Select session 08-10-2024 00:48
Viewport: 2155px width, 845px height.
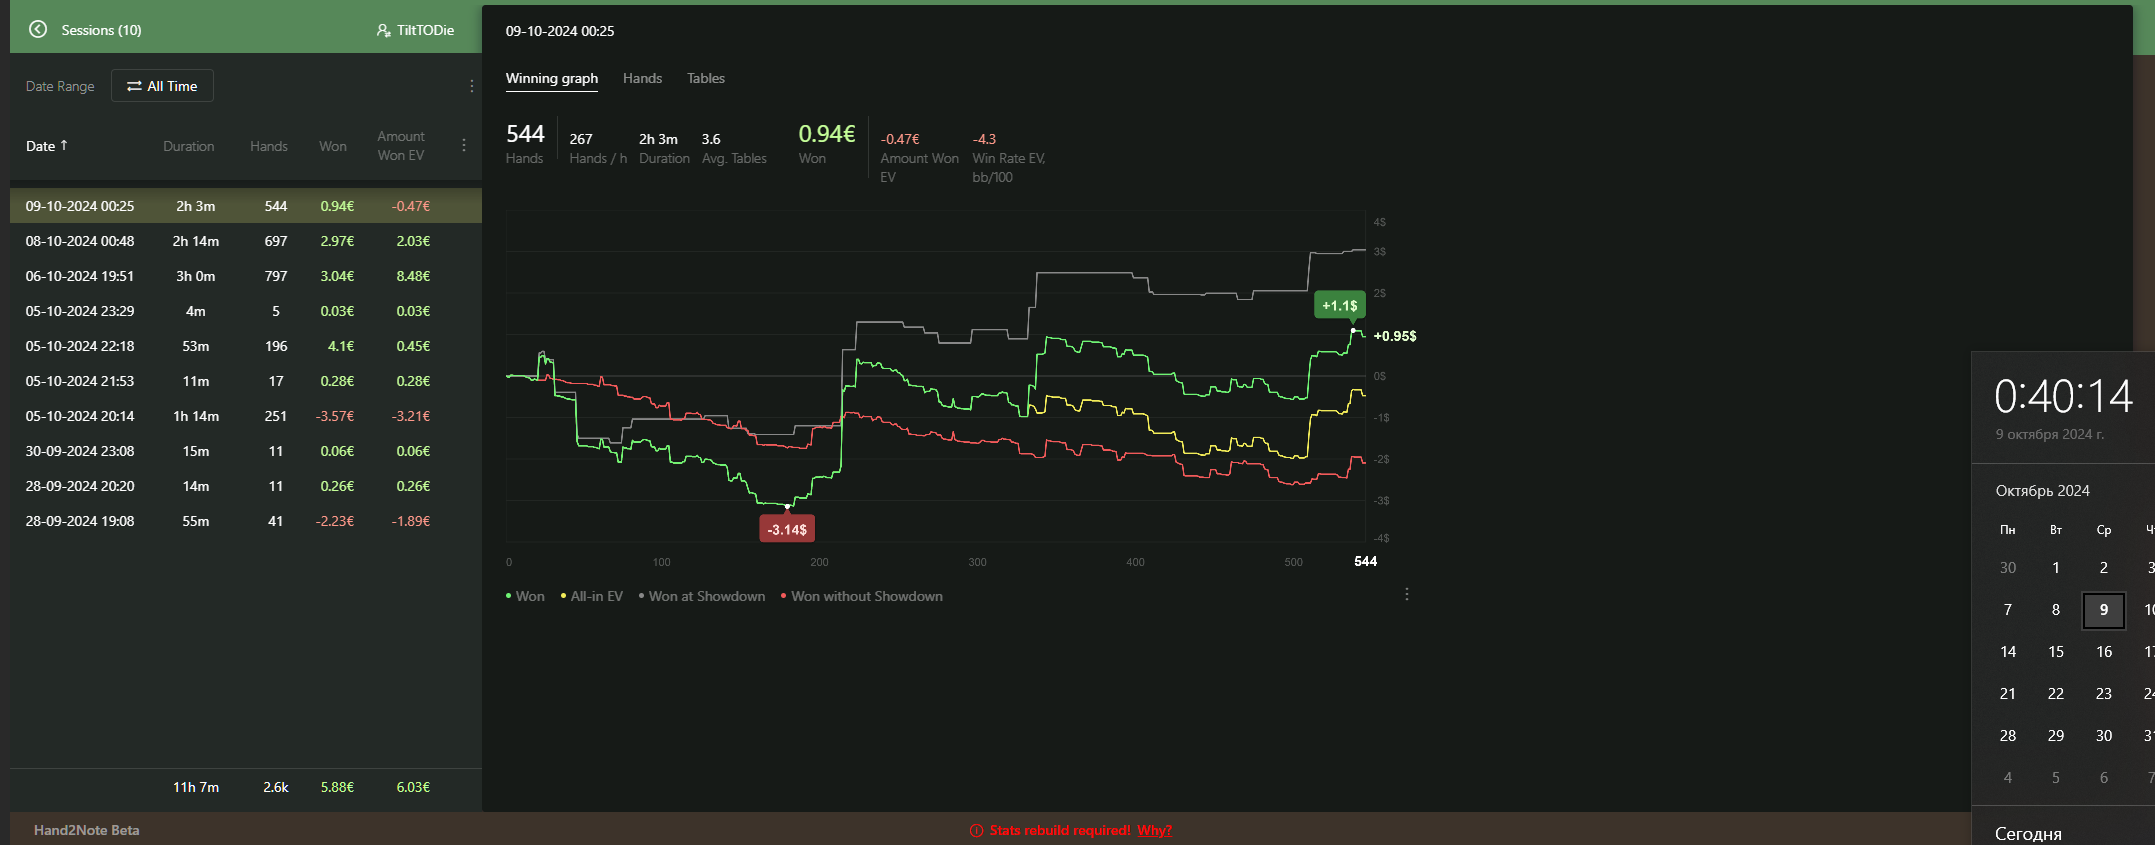click(246, 241)
